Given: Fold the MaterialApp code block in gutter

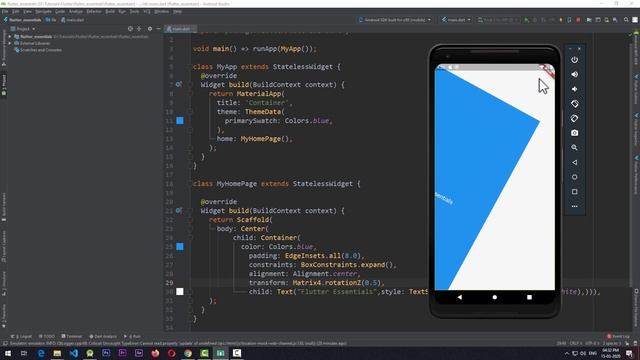Looking at the screenshot, I should point(190,93).
